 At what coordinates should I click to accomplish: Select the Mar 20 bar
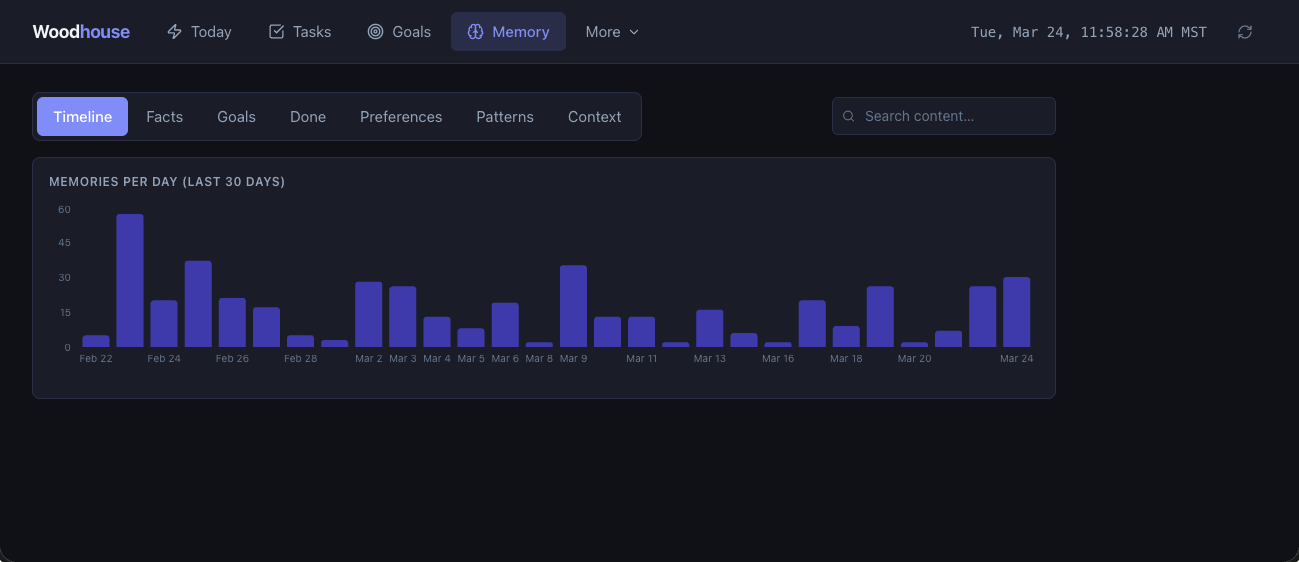pos(914,344)
